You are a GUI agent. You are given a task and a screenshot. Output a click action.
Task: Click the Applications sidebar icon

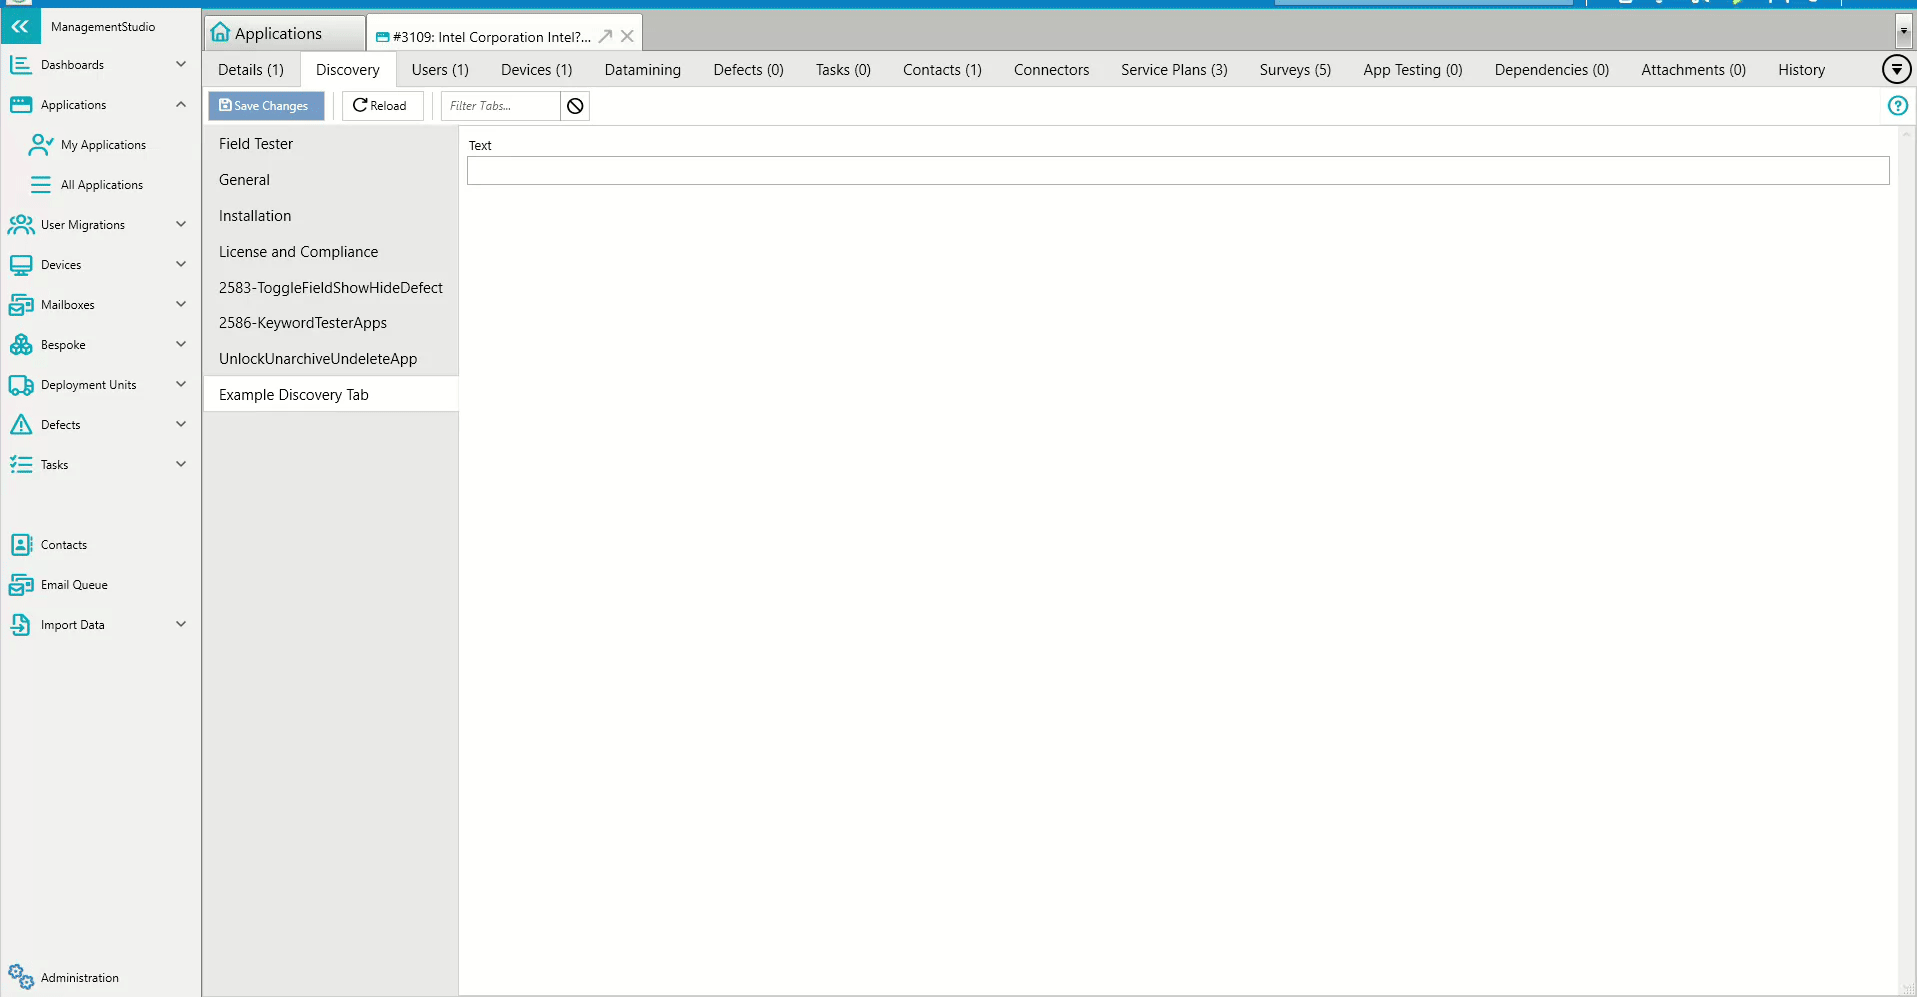click(x=20, y=105)
